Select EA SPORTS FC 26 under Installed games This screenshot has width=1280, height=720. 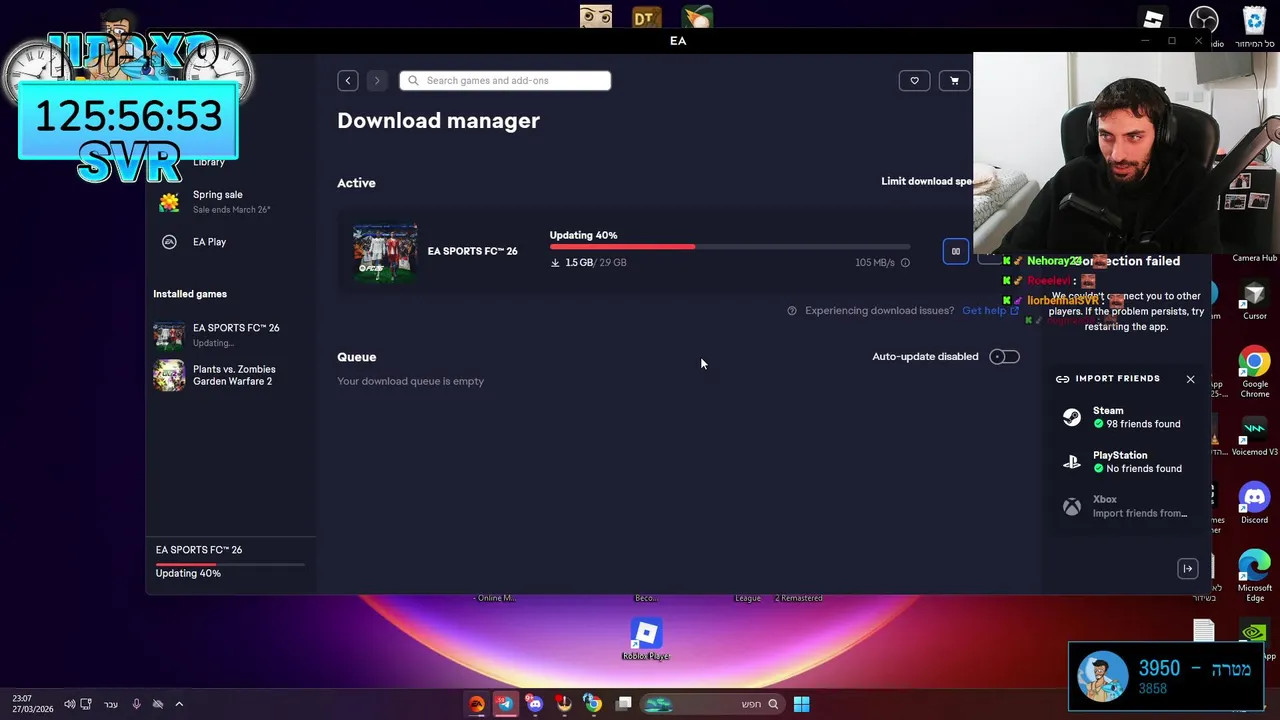pos(230,335)
